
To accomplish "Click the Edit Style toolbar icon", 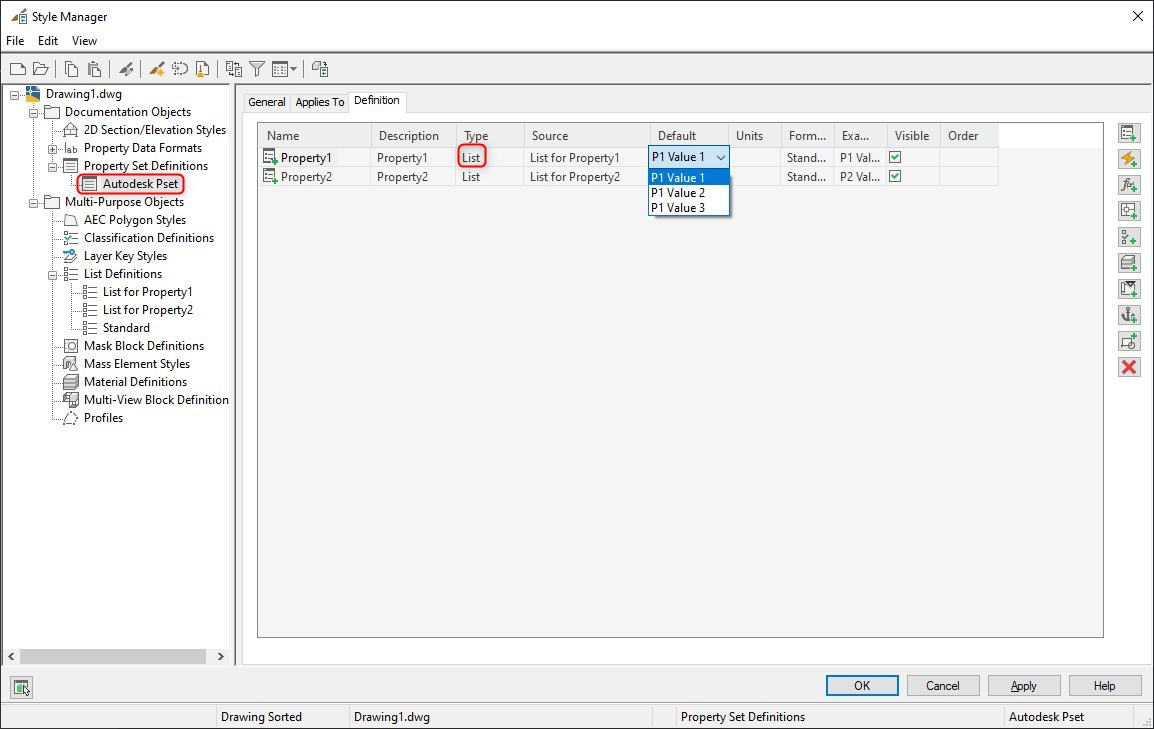I will point(127,69).
